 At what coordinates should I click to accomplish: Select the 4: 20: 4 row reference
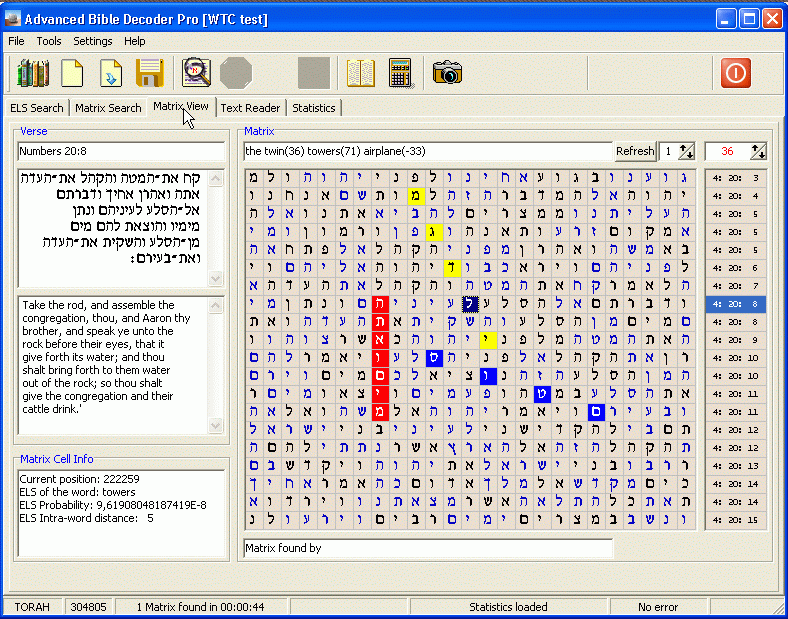736,196
